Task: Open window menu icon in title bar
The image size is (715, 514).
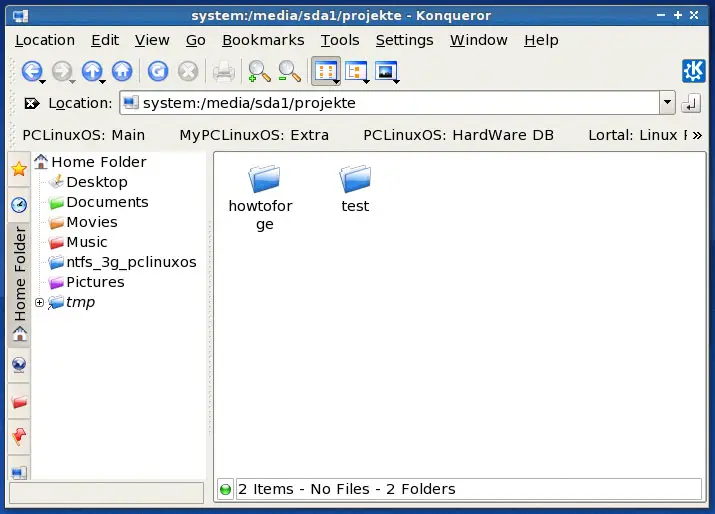Action: (21, 16)
